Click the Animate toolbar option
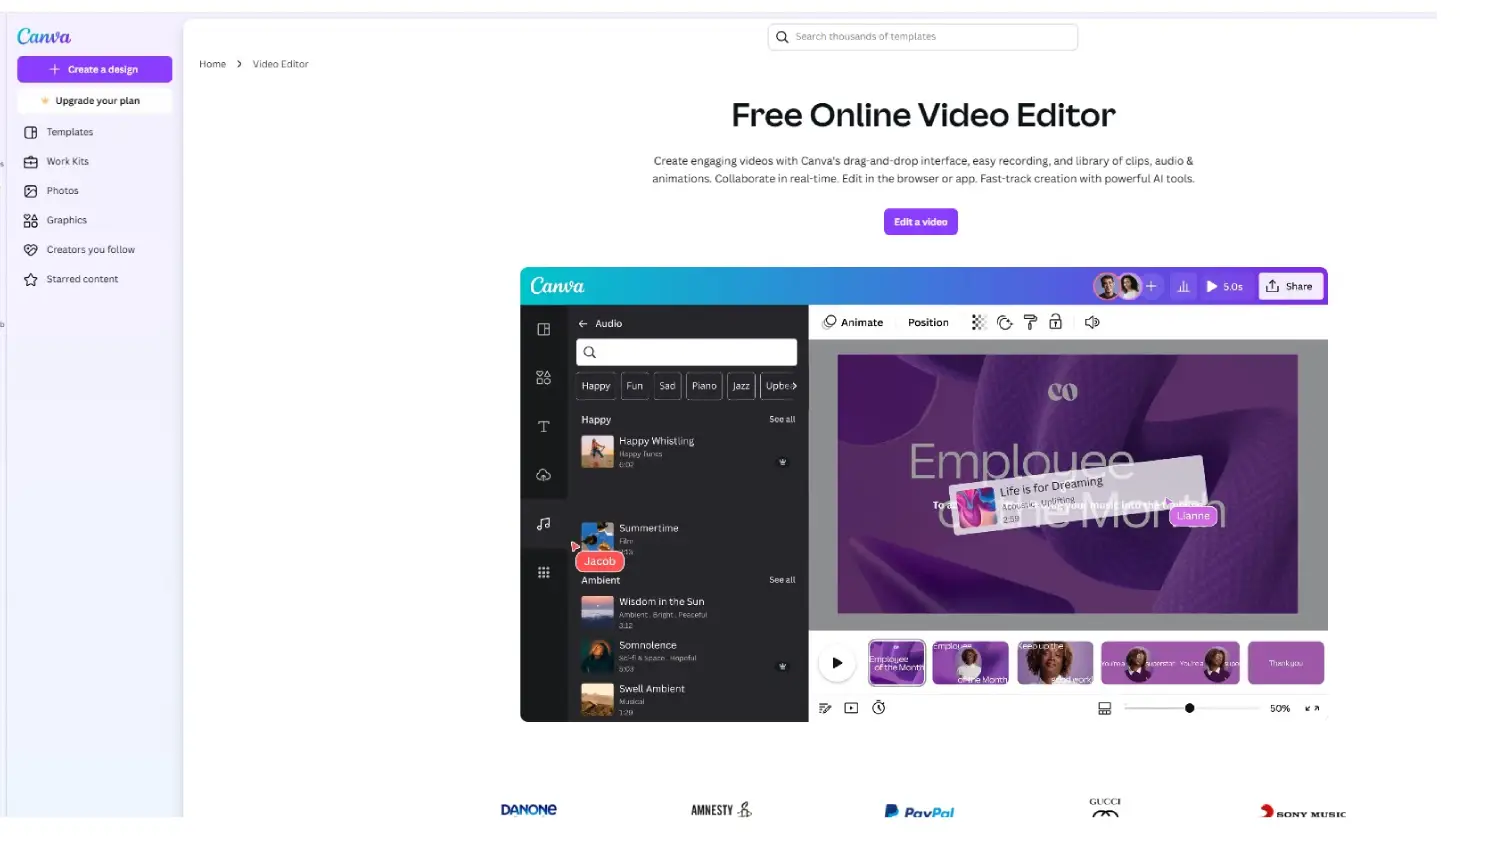 coord(853,322)
